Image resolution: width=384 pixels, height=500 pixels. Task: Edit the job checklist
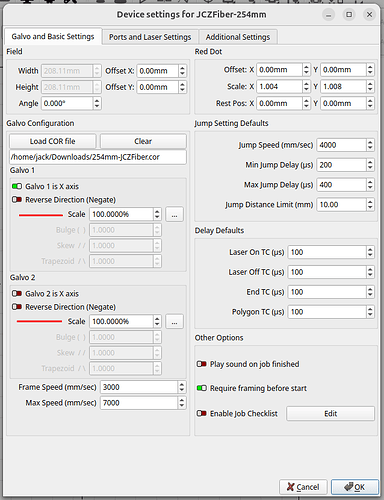(x=330, y=414)
